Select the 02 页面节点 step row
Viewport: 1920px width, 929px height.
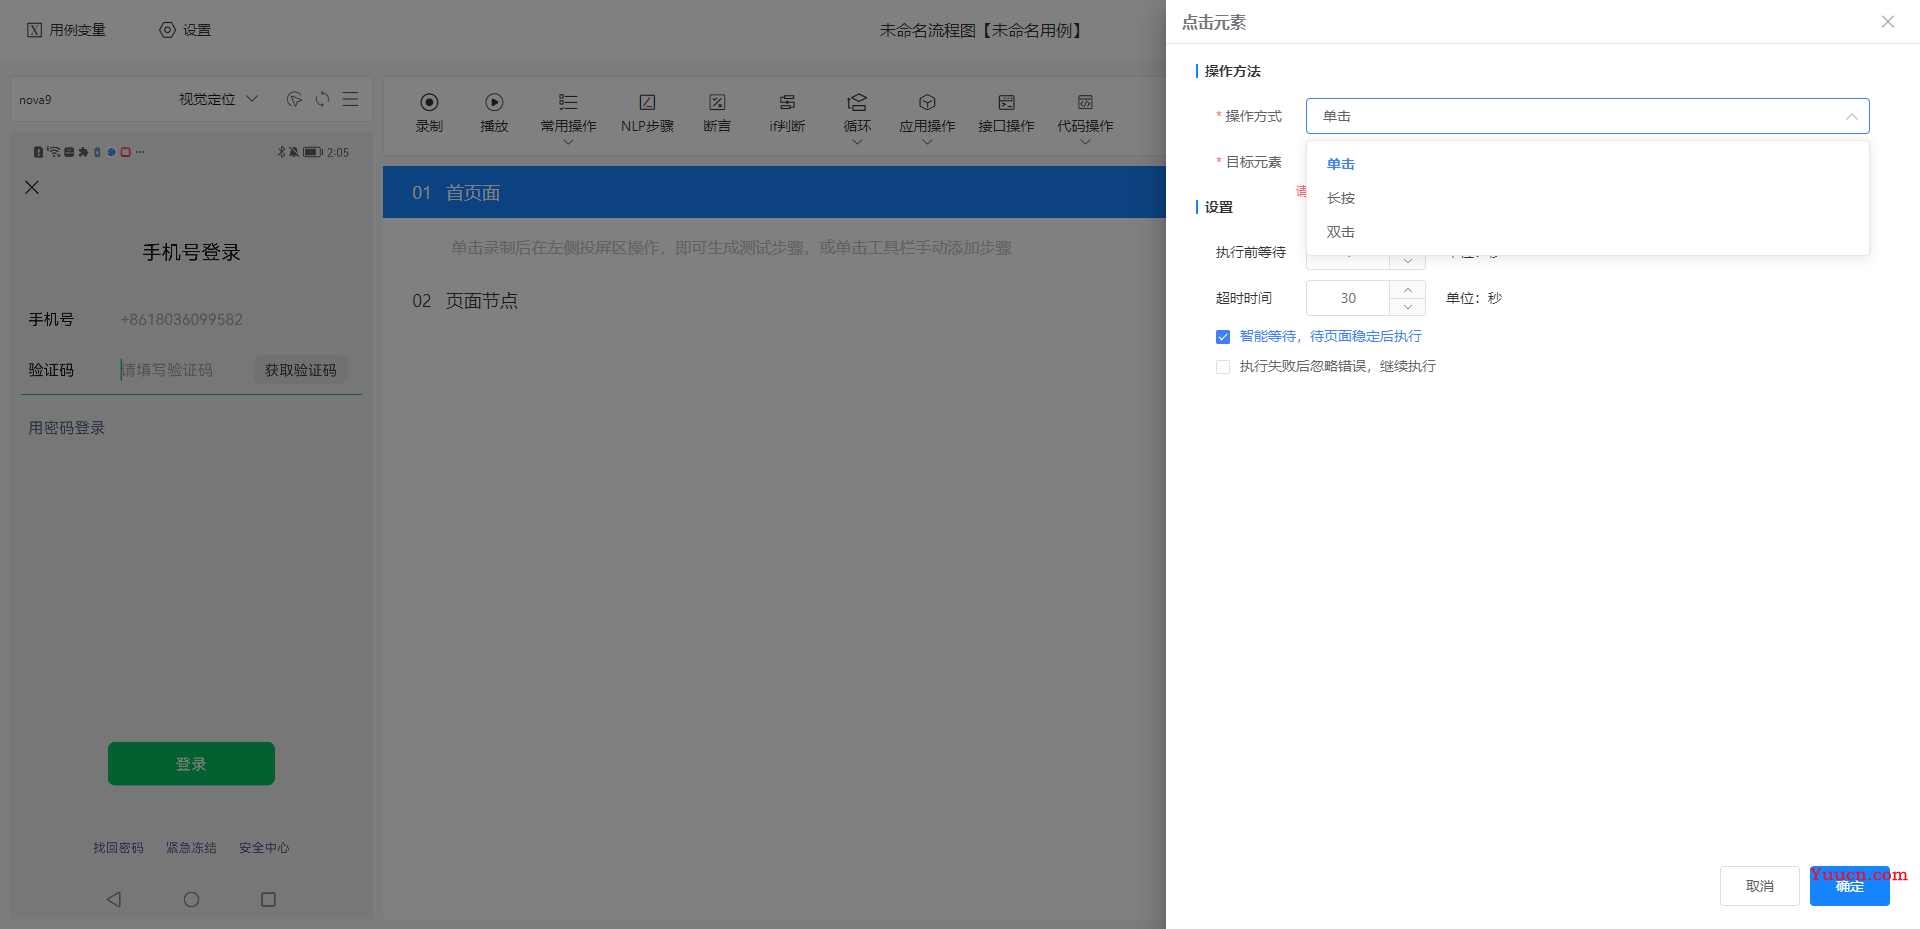(x=774, y=301)
